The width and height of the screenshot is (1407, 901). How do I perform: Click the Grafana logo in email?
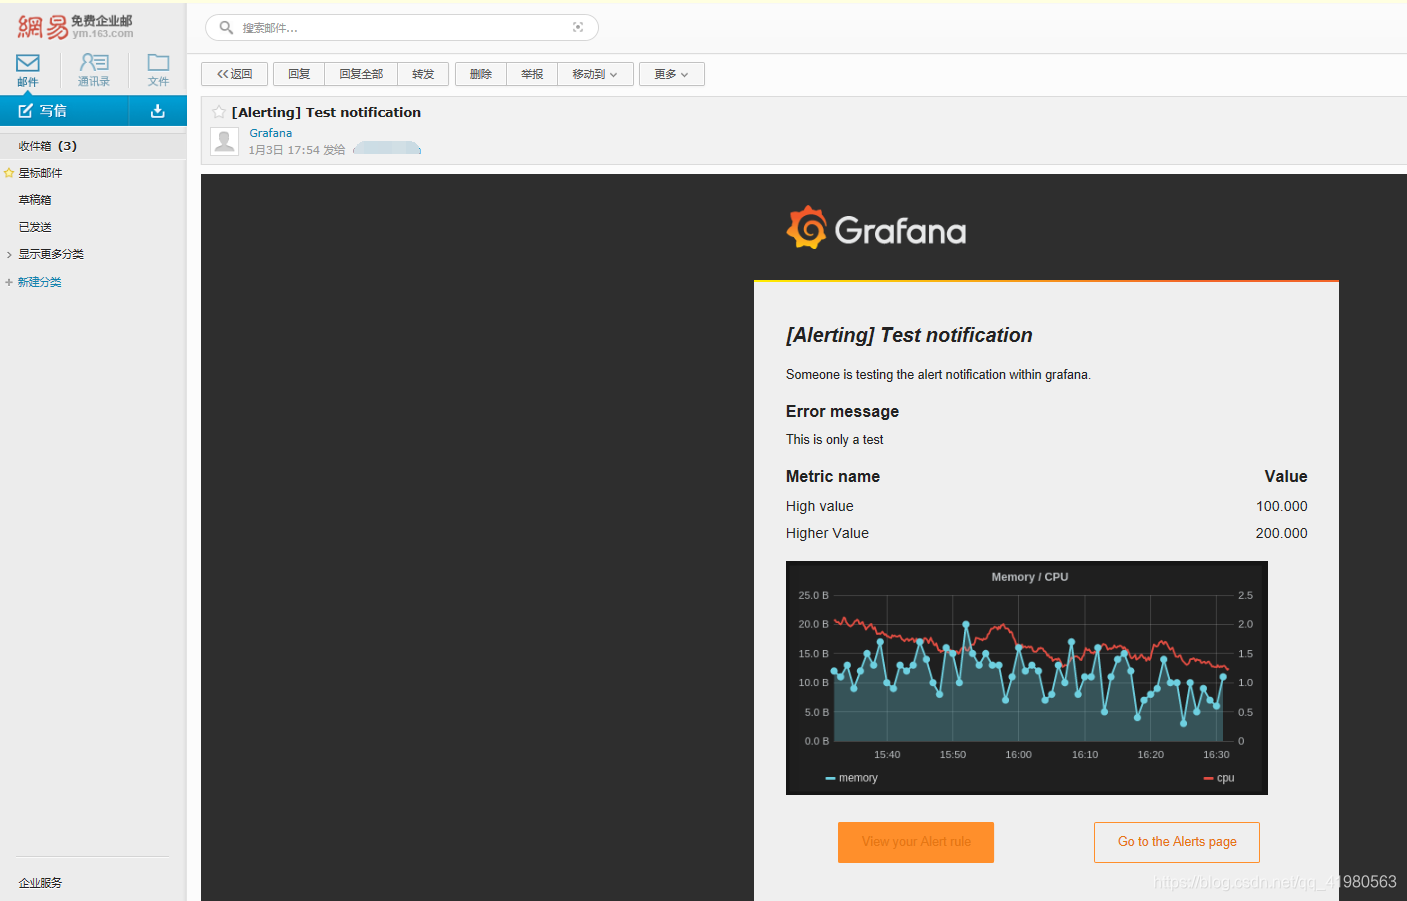tap(876, 229)
